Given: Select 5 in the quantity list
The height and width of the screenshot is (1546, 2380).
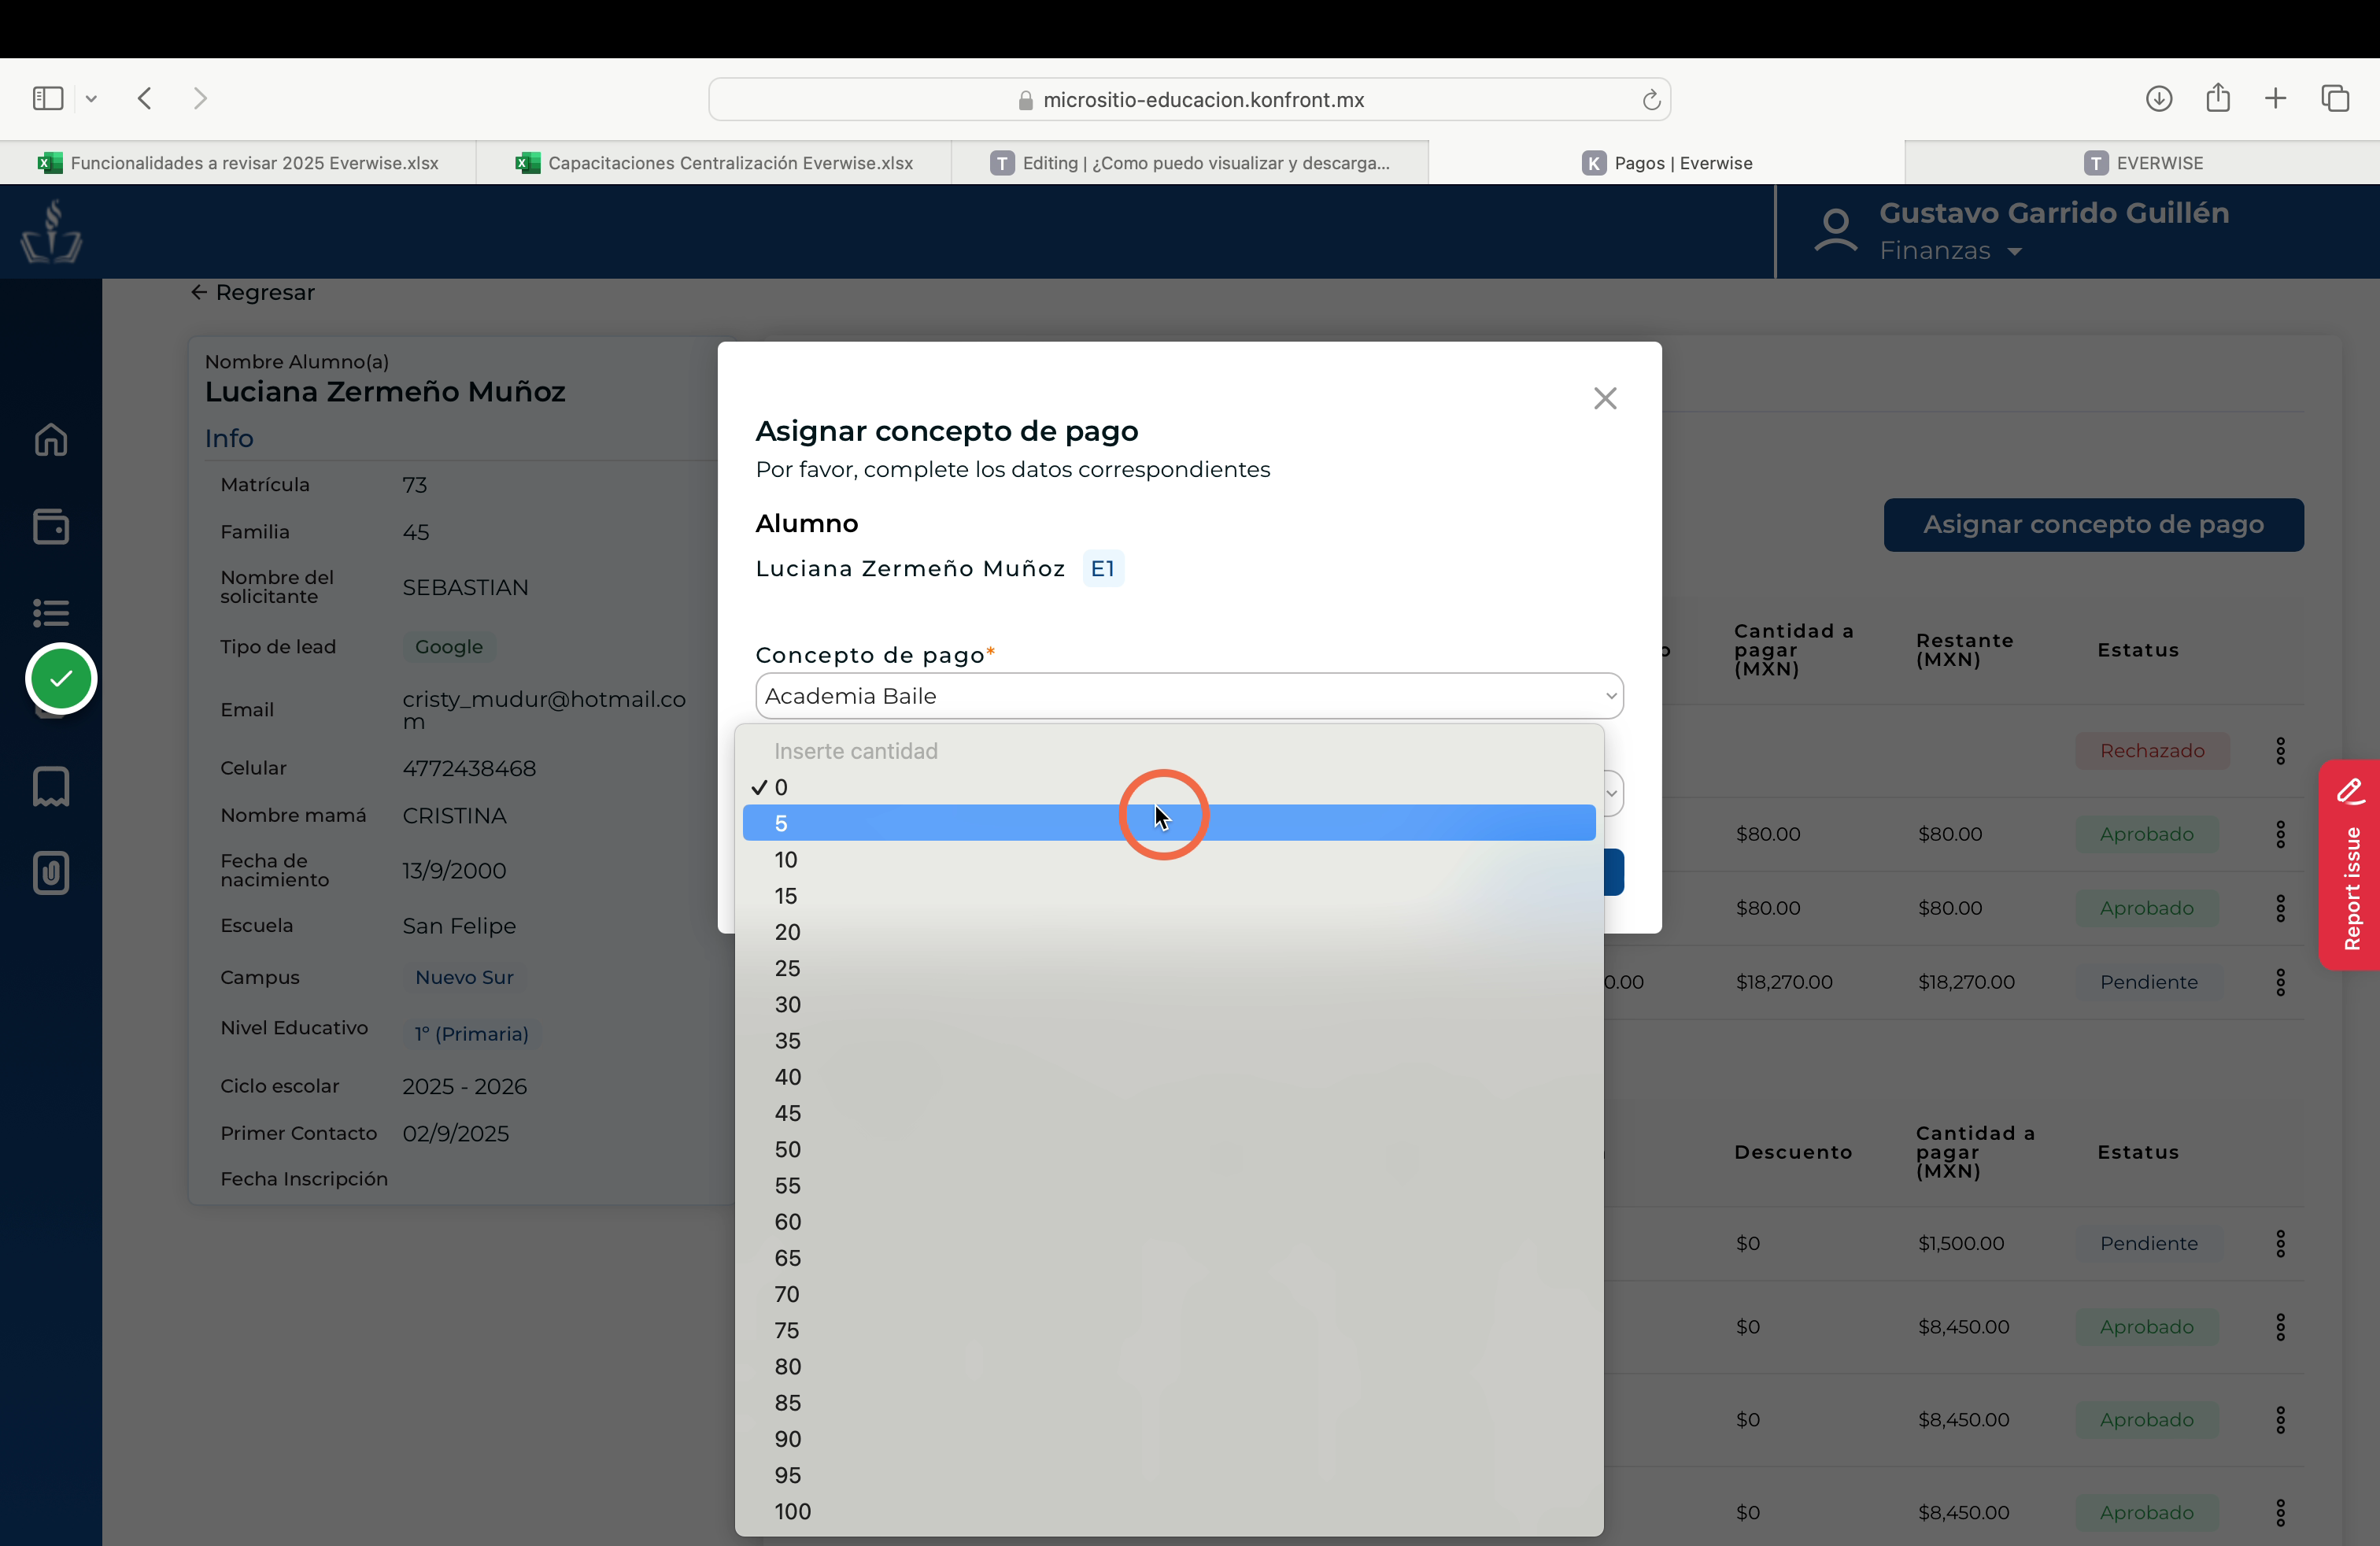Looking at the screenshot, I should coord(1169,823).
